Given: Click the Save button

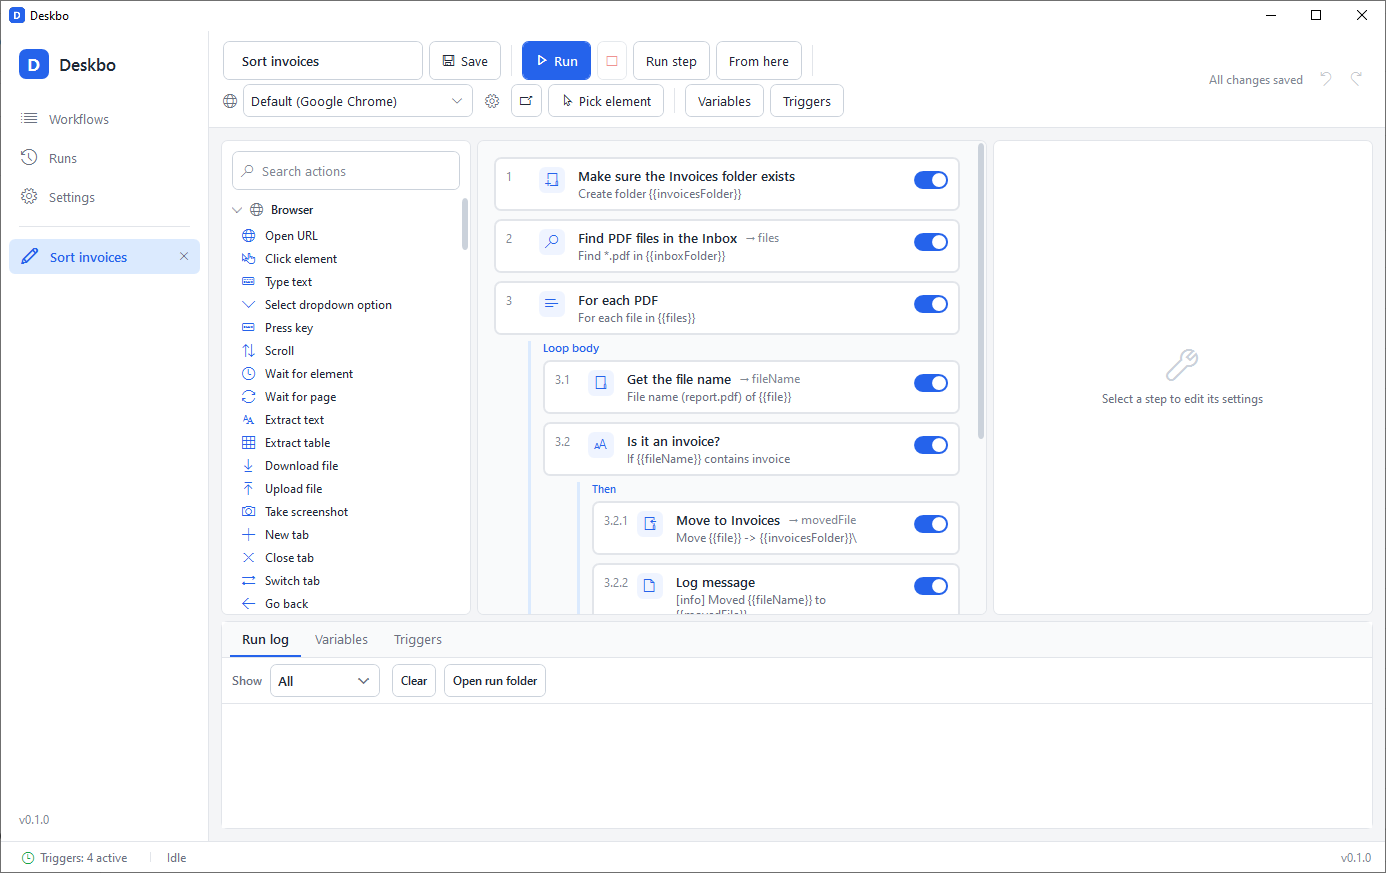Looking at the screenshot, I should (465, 61).
